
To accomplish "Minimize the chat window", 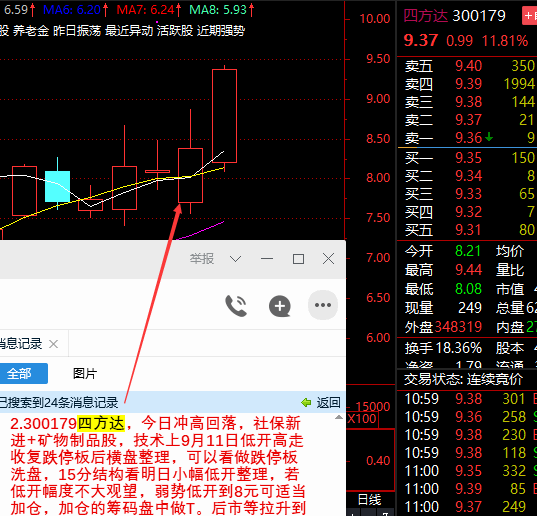I will 267,259.
